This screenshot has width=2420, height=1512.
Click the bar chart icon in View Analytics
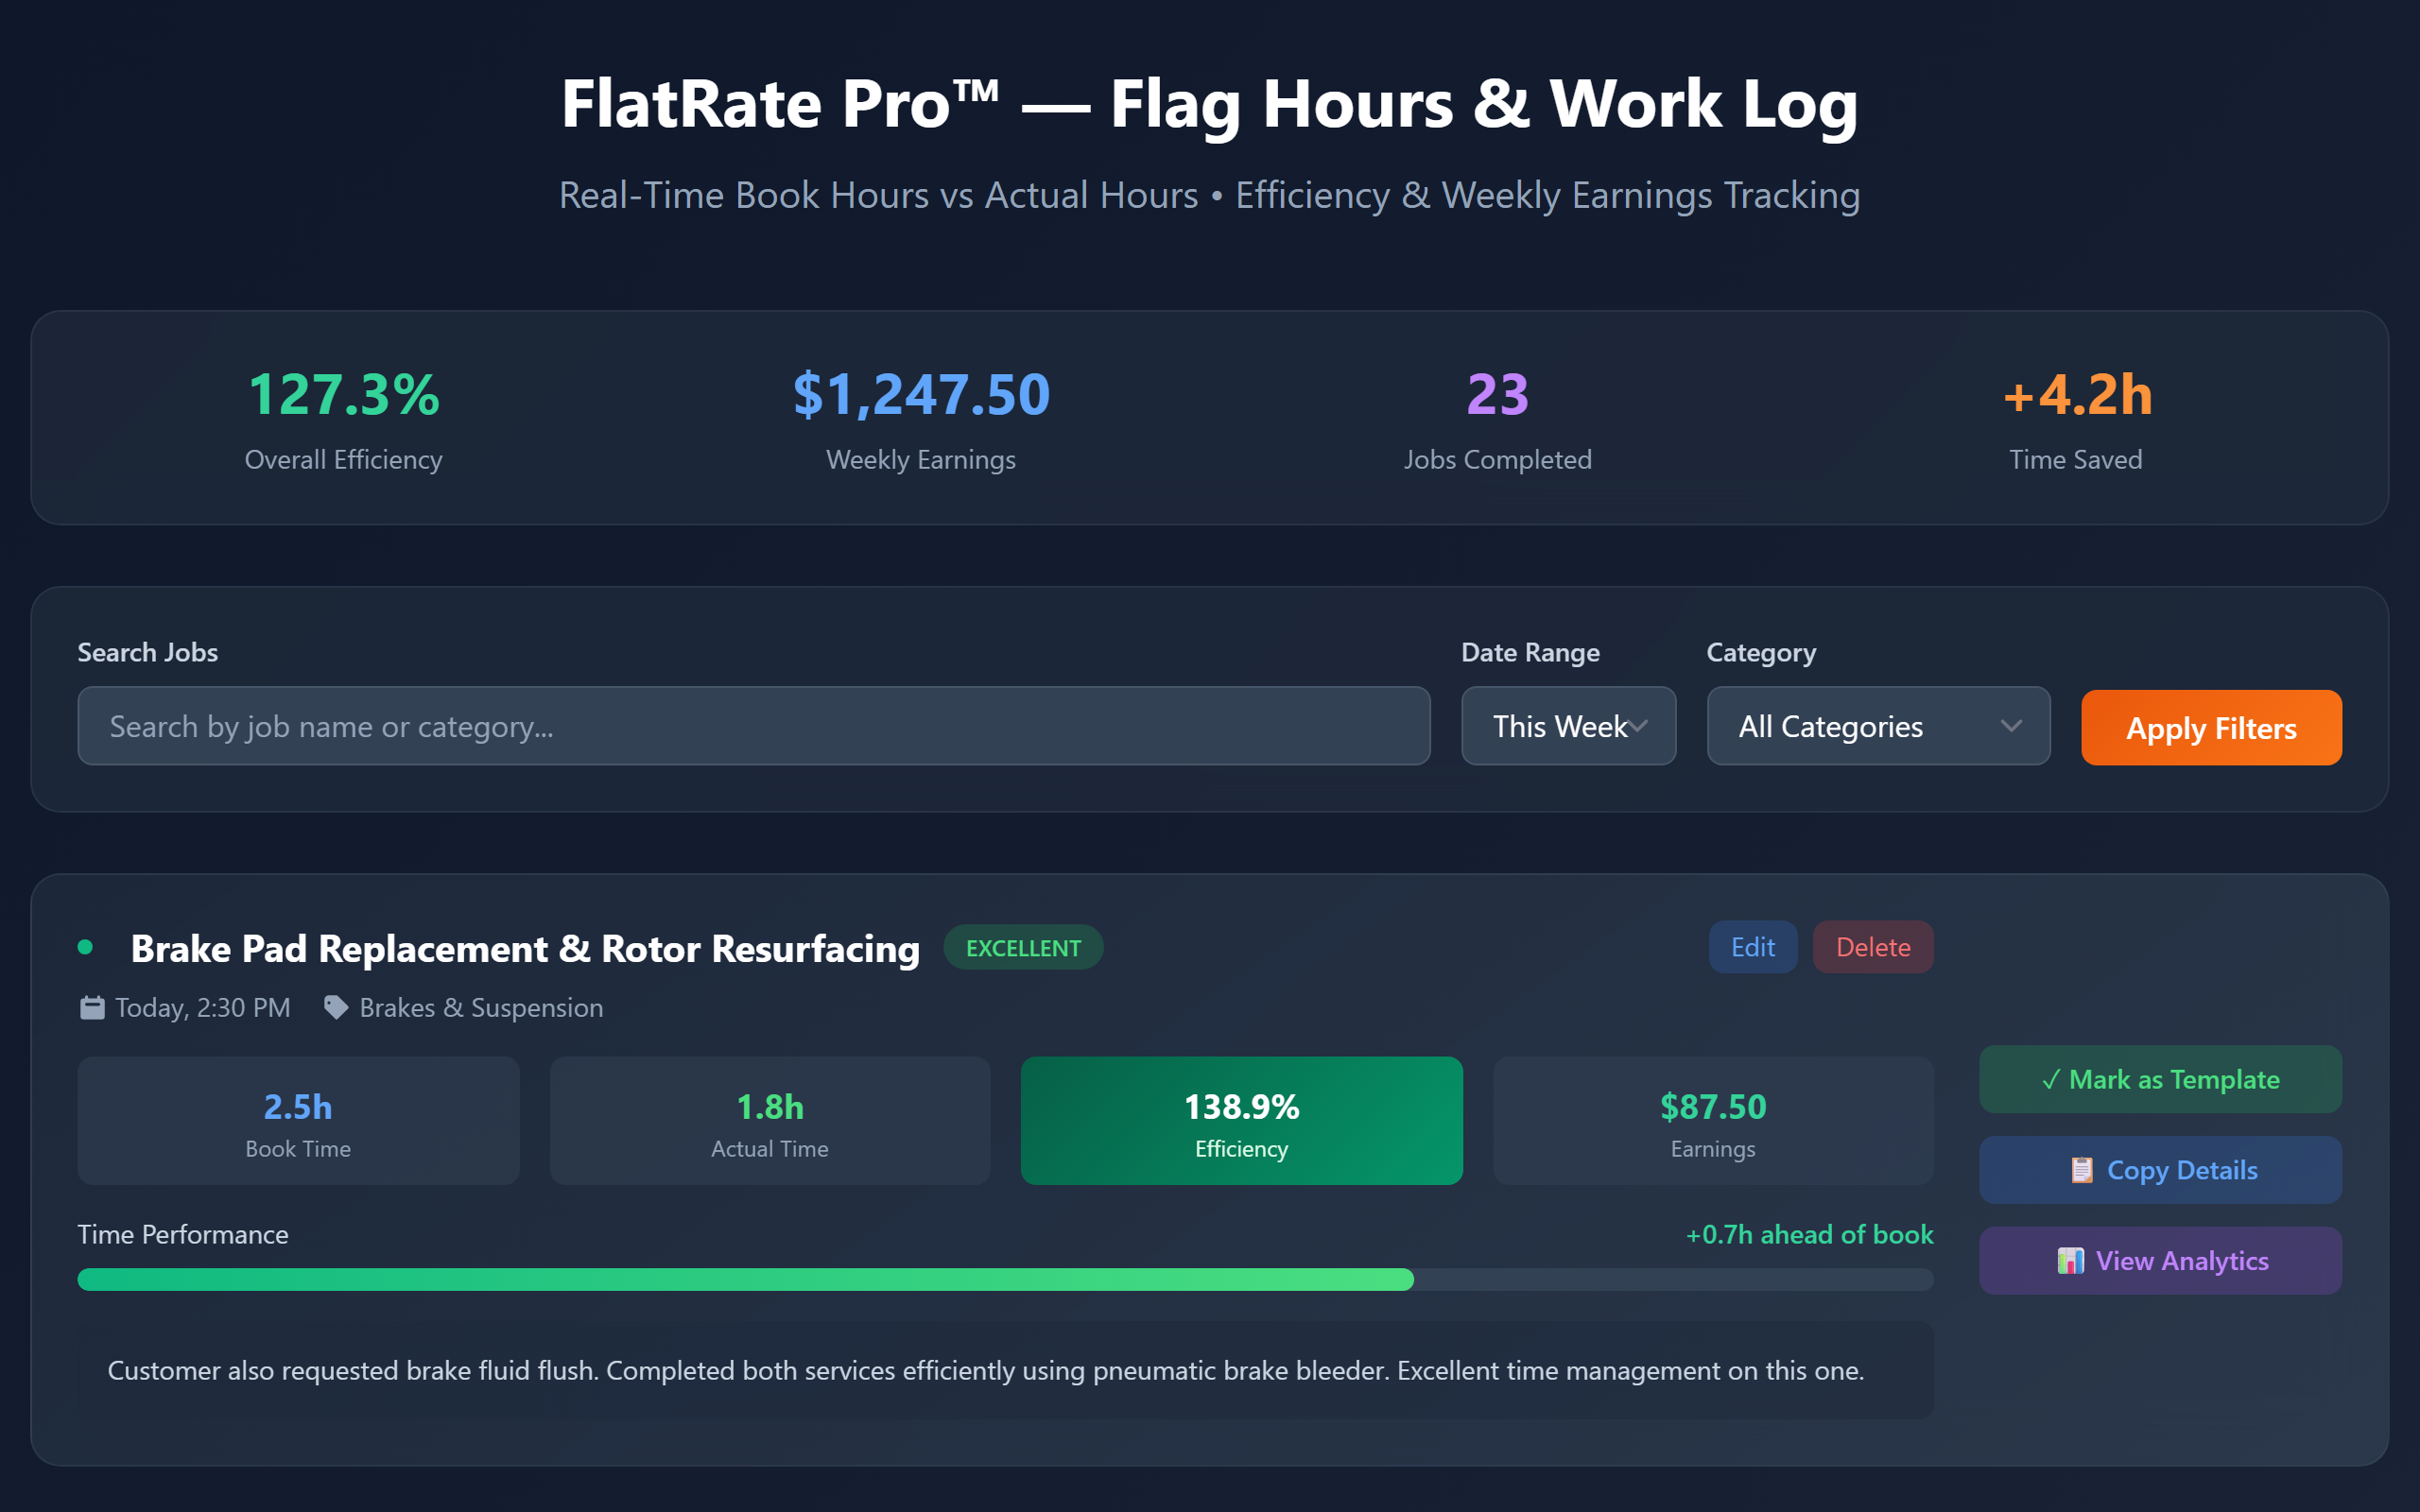tap(2070, 1261)
